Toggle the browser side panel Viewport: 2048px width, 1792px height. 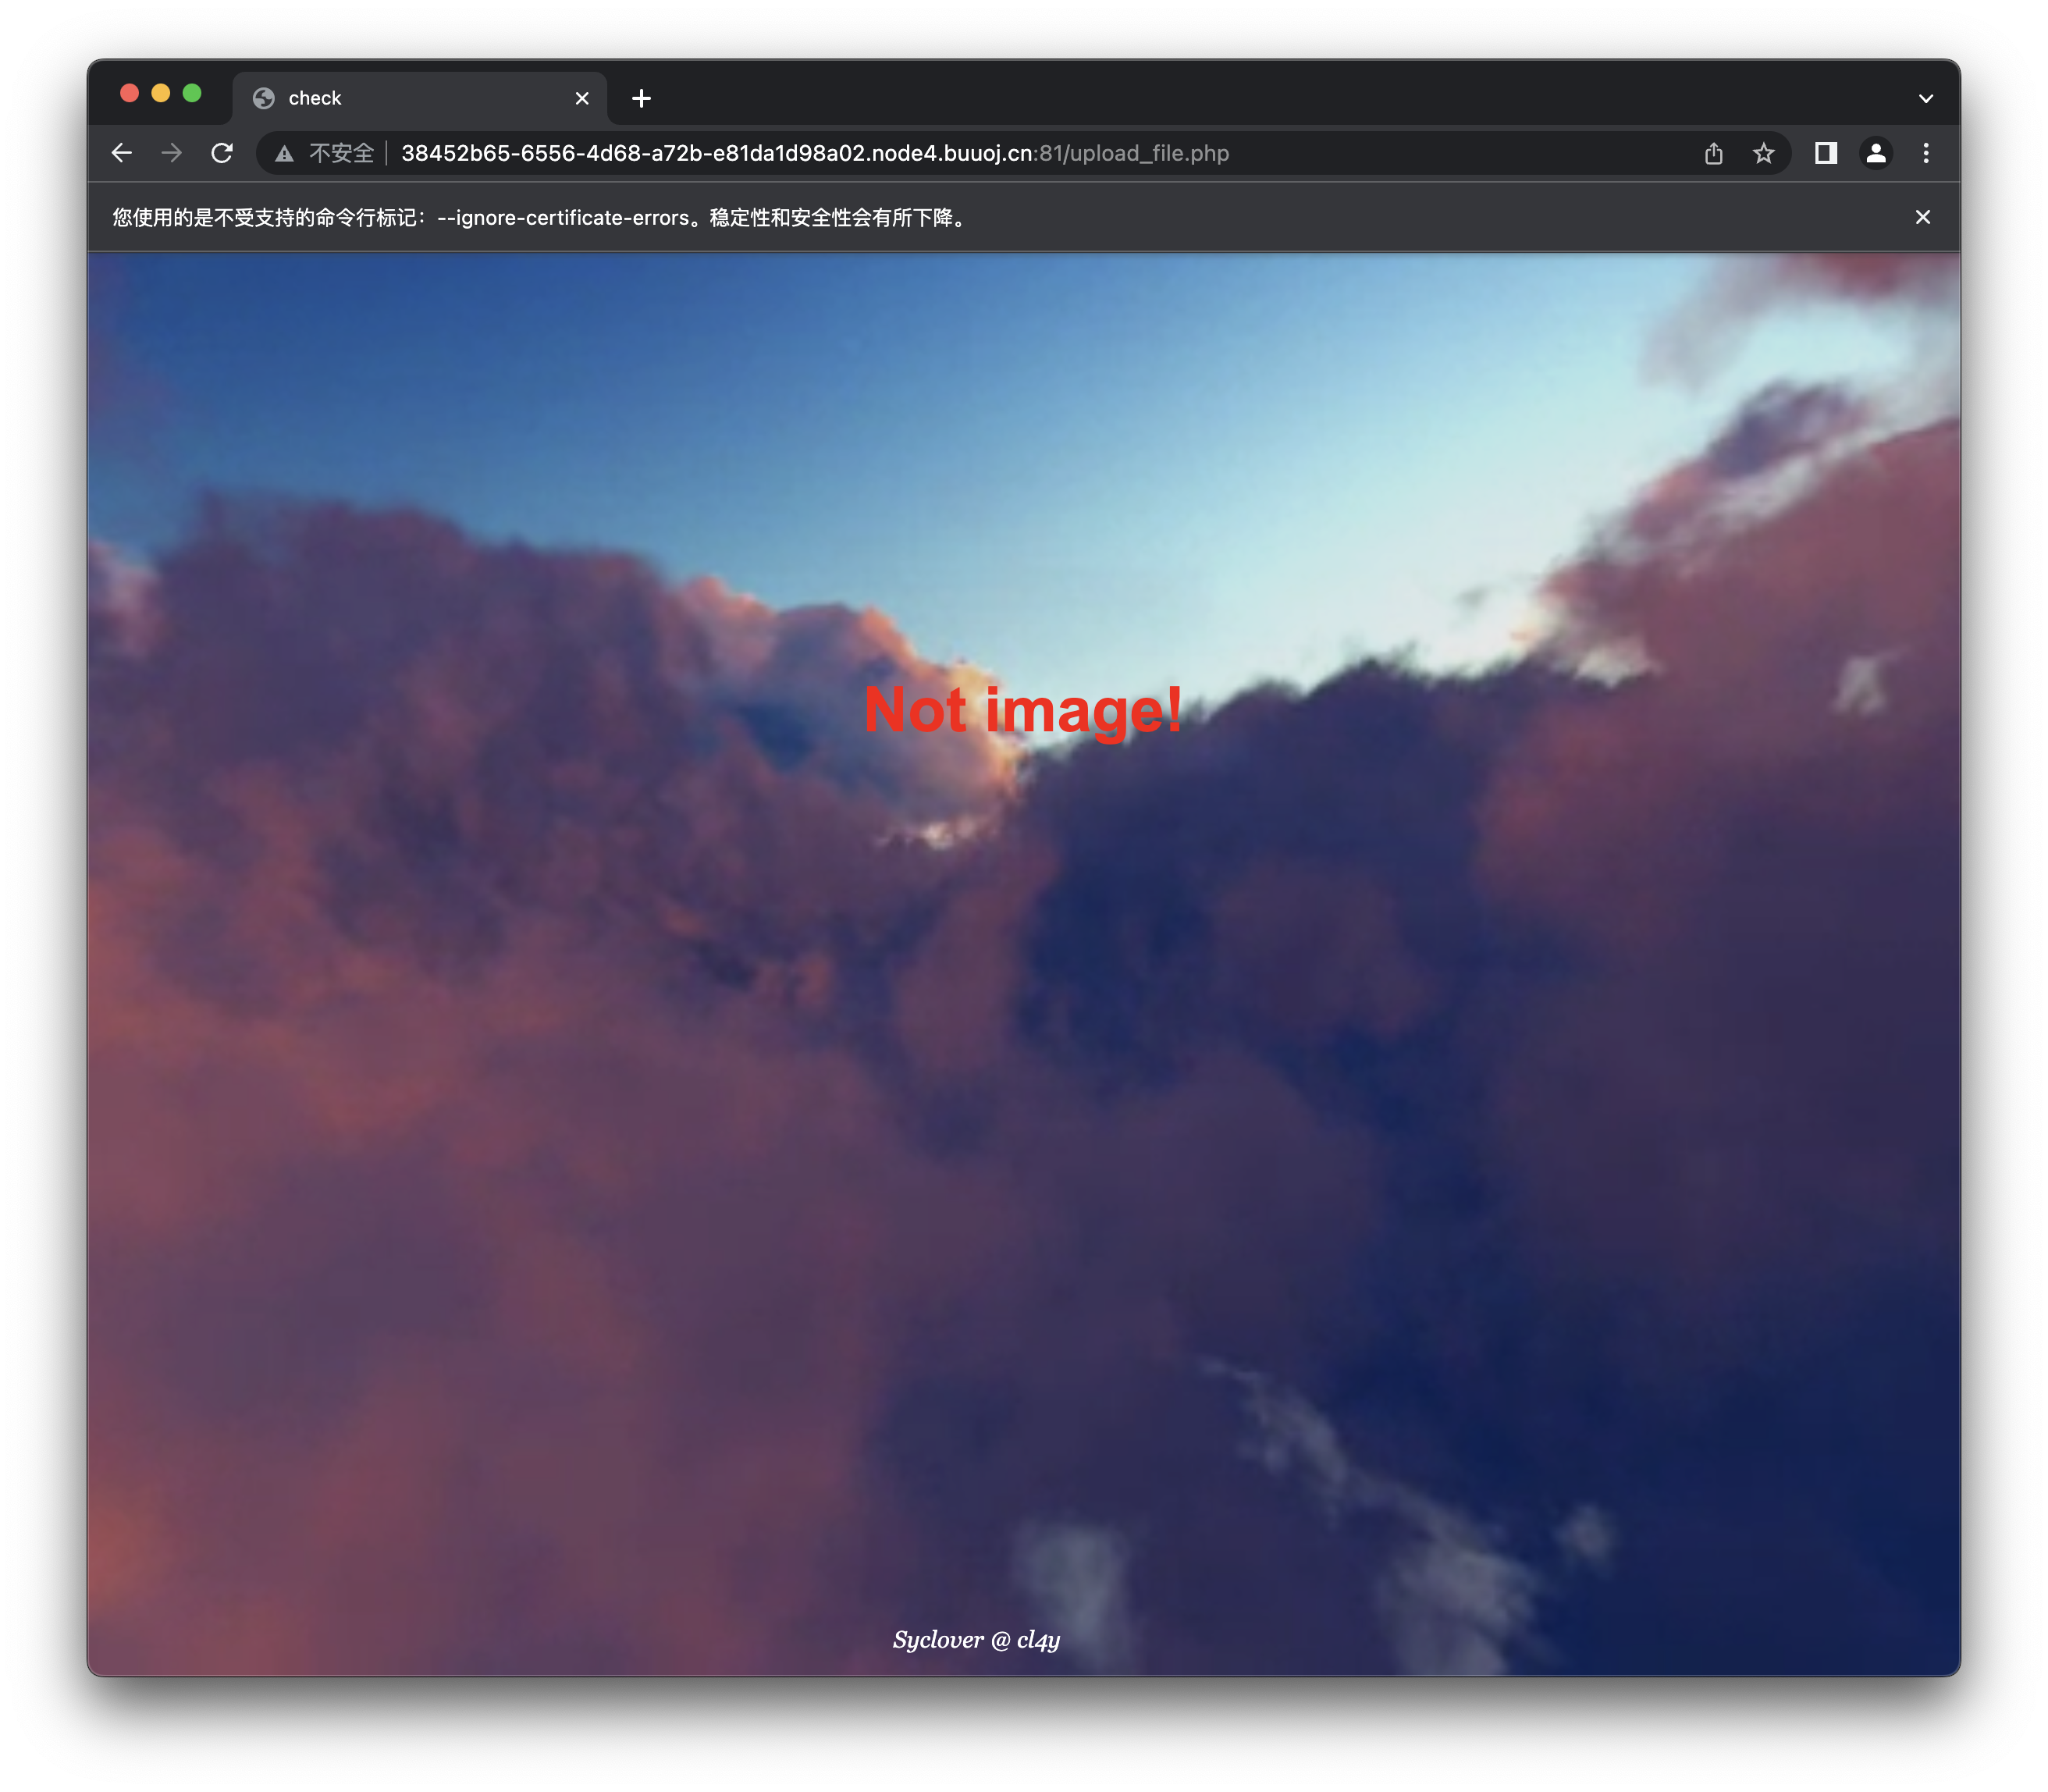[1826, 153]
